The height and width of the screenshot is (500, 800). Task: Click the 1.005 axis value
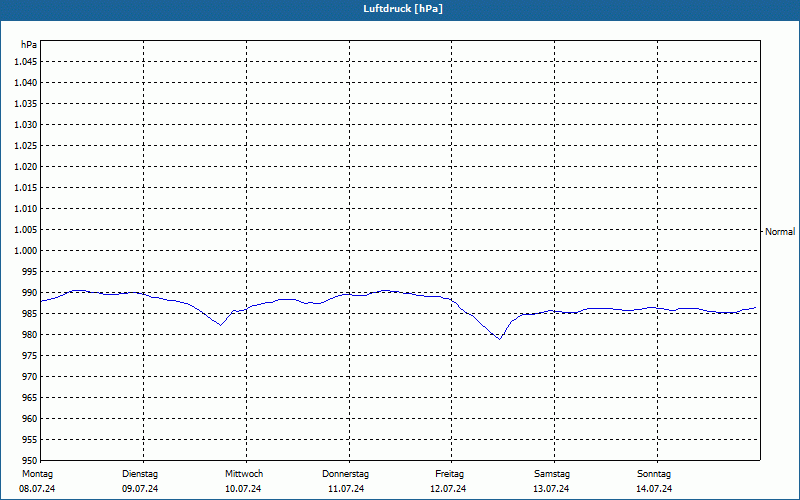click(26, 230)
